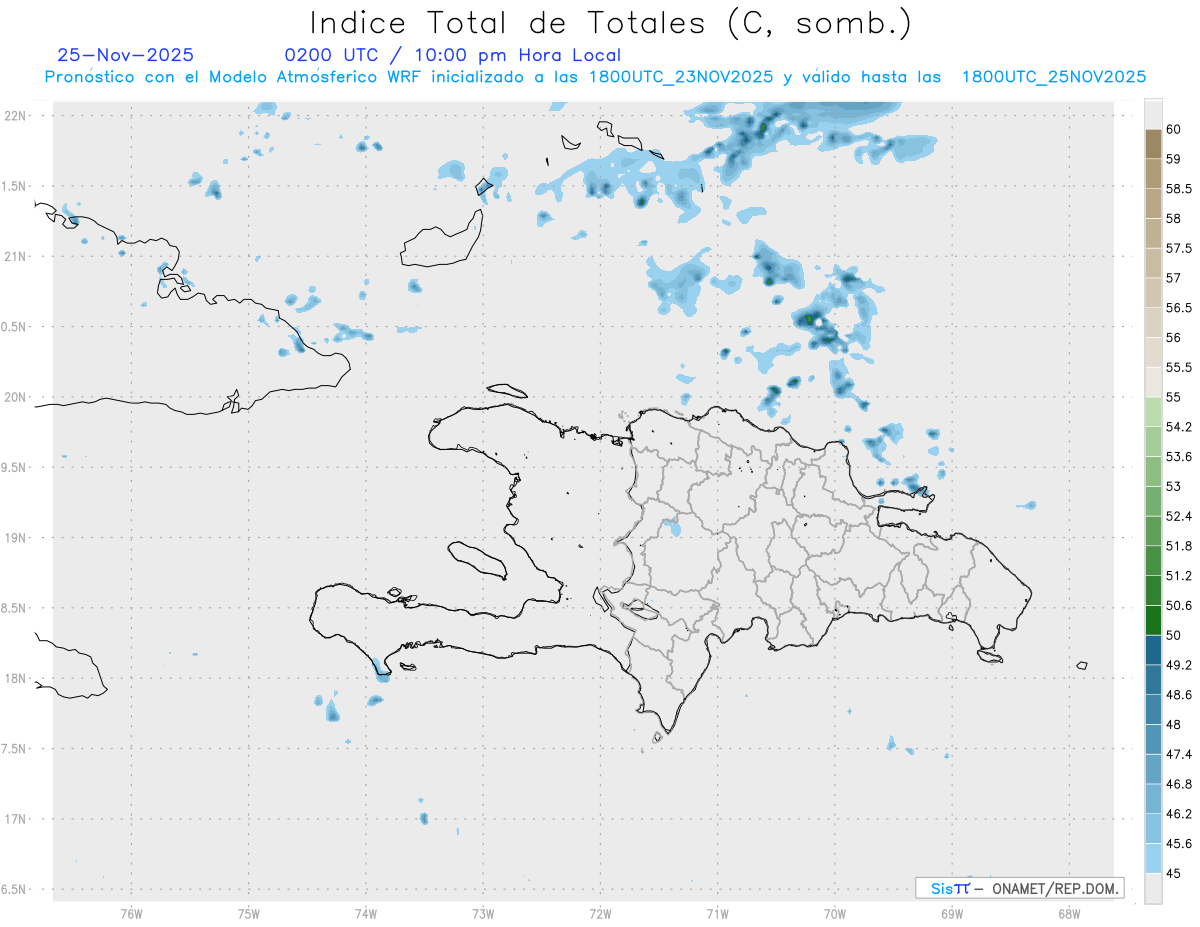Click the "6.5N" latitude label
This screenshot has width=1200, height=927.
14,889
